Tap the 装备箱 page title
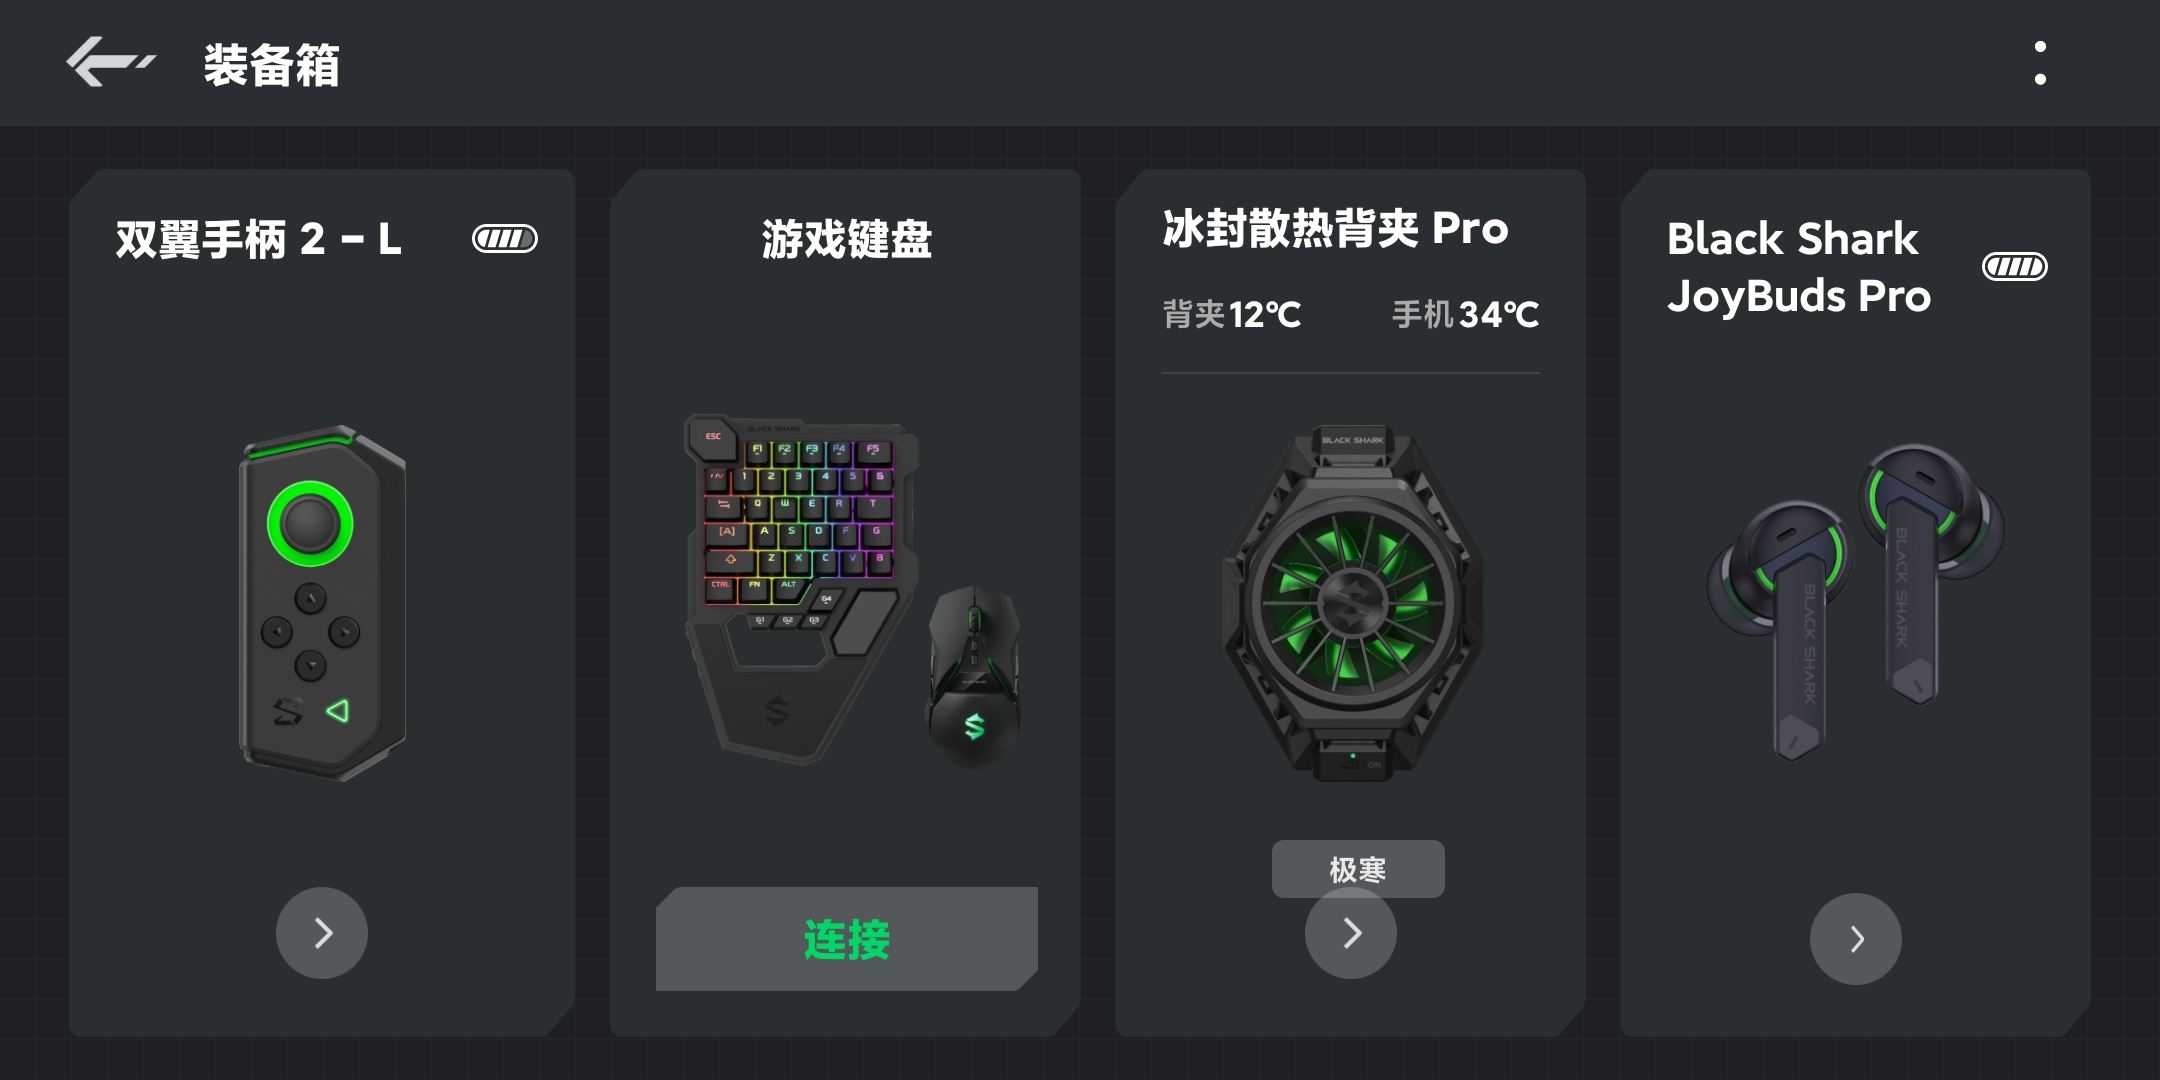The height and width of the screenshot is (1080, 2160). pyautogui.click(x=272, y=66)
